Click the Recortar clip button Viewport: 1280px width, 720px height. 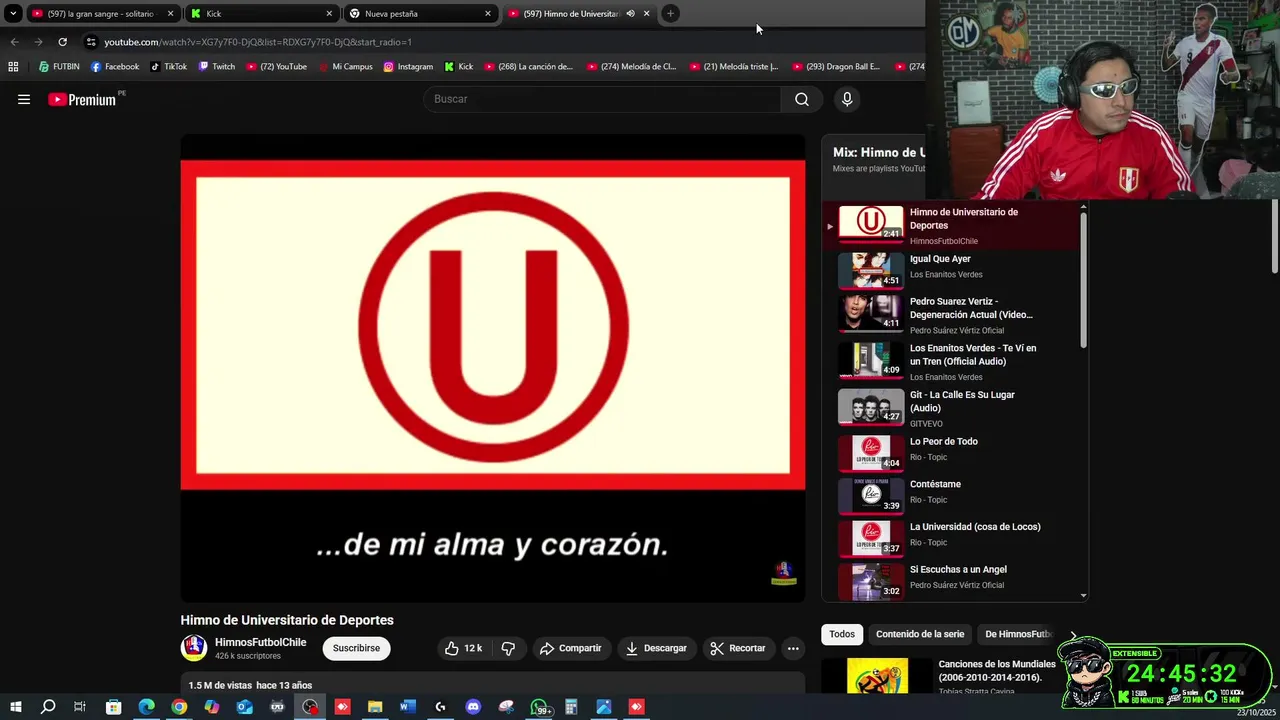pos(738,648)
